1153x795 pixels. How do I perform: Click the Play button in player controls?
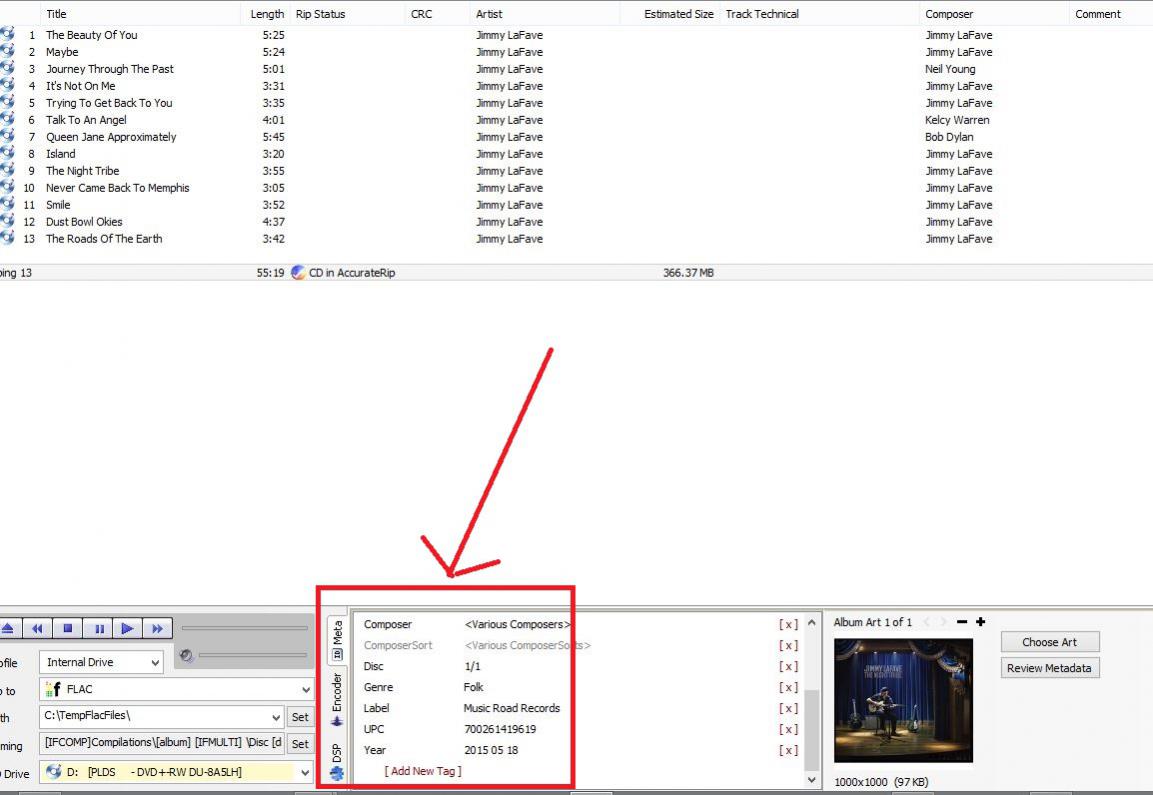click(127, 629)
